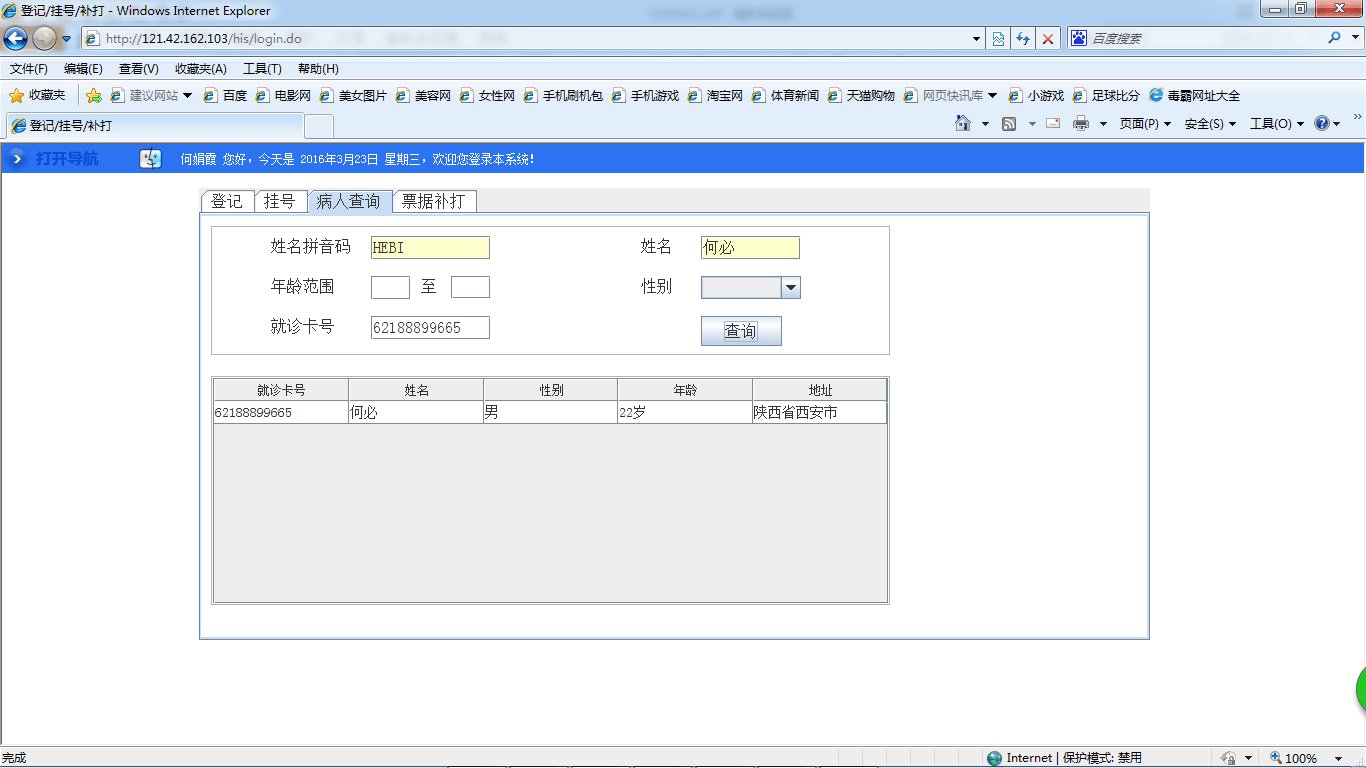Click the RSS feed icon on the toolbar

click(1008, 123)
